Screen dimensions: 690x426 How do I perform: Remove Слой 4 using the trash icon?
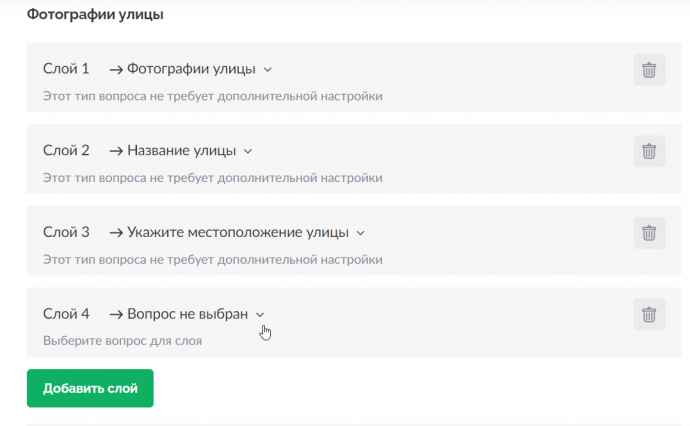pos(649,314)
